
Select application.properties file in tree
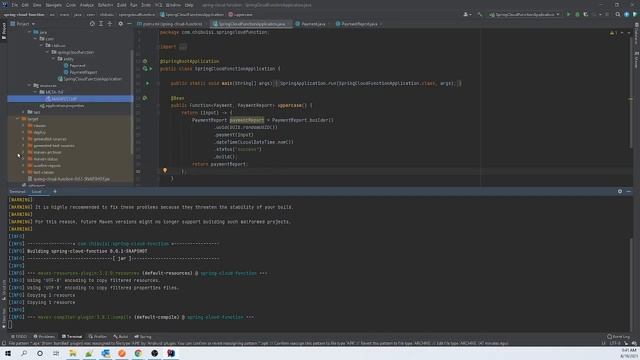point(62,106)
